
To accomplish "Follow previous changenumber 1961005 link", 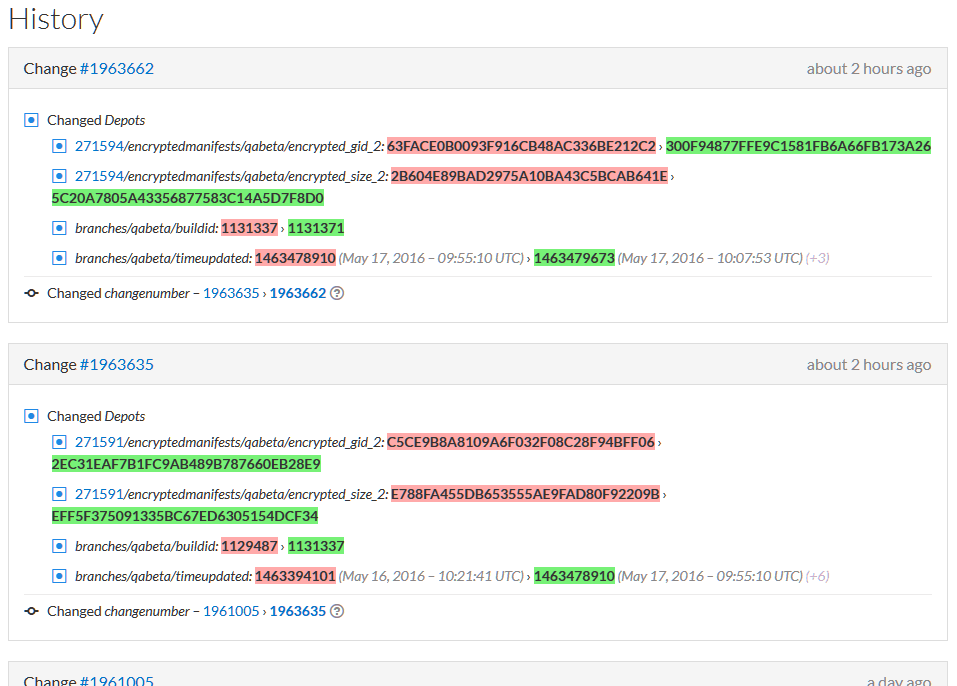I will (x=231, y=612).
